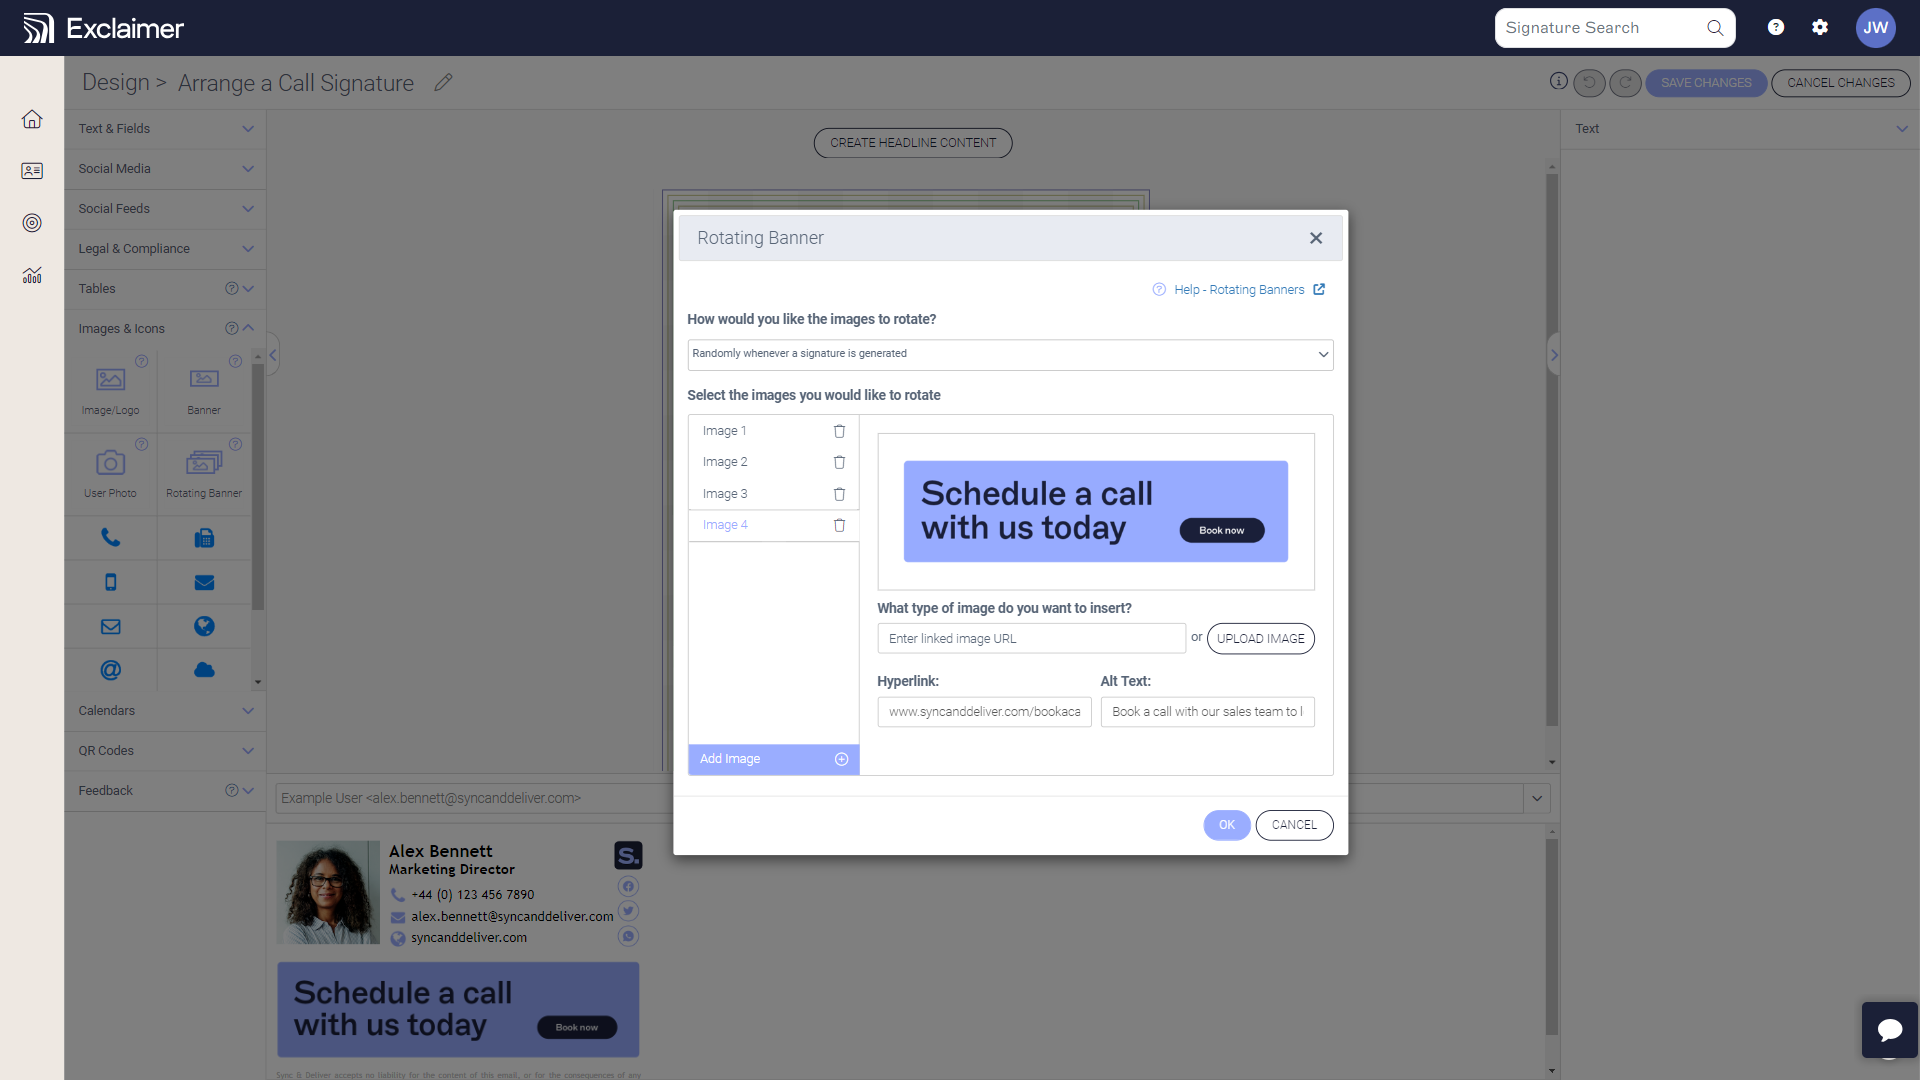The width and height of the screenshot is (1920, 1080).
Task: Click the globe website icon
Action: [x=204, y=626]
